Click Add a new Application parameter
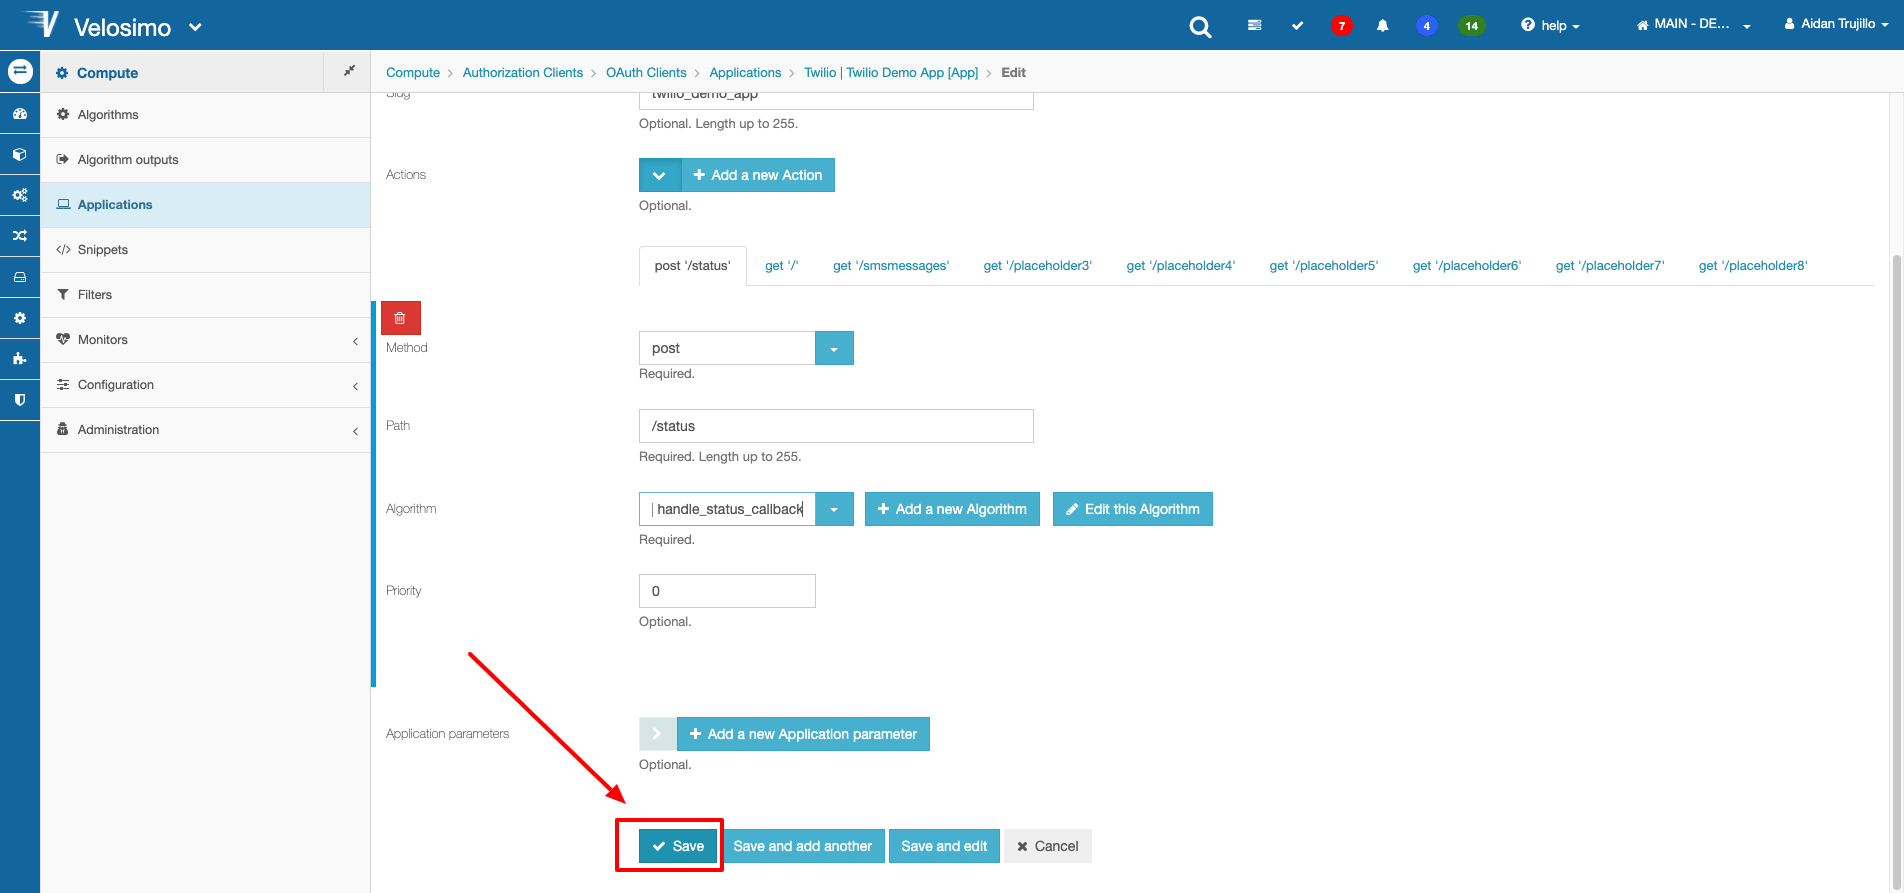Screen dimensions: 1904x893 803,734
